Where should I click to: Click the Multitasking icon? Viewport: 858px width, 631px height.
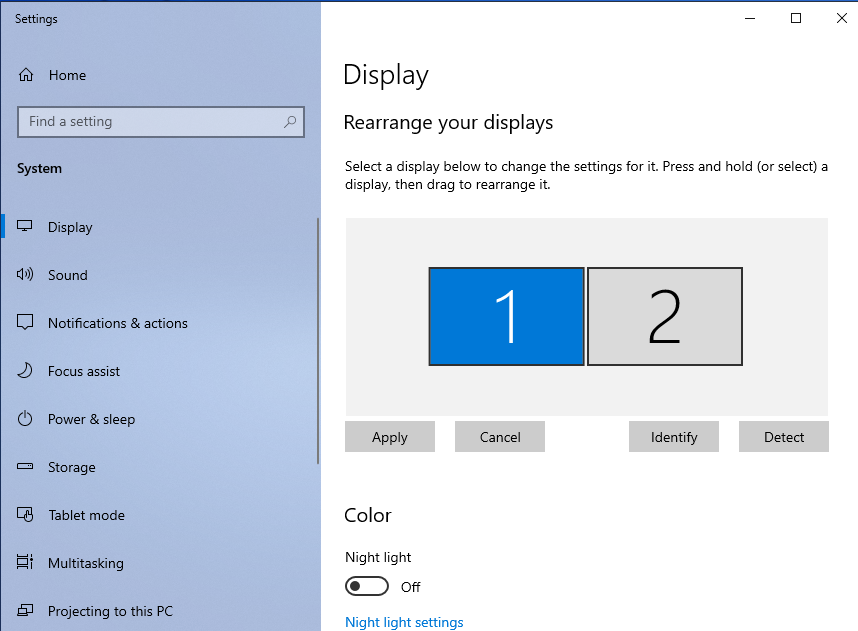(x=26, y=563)
